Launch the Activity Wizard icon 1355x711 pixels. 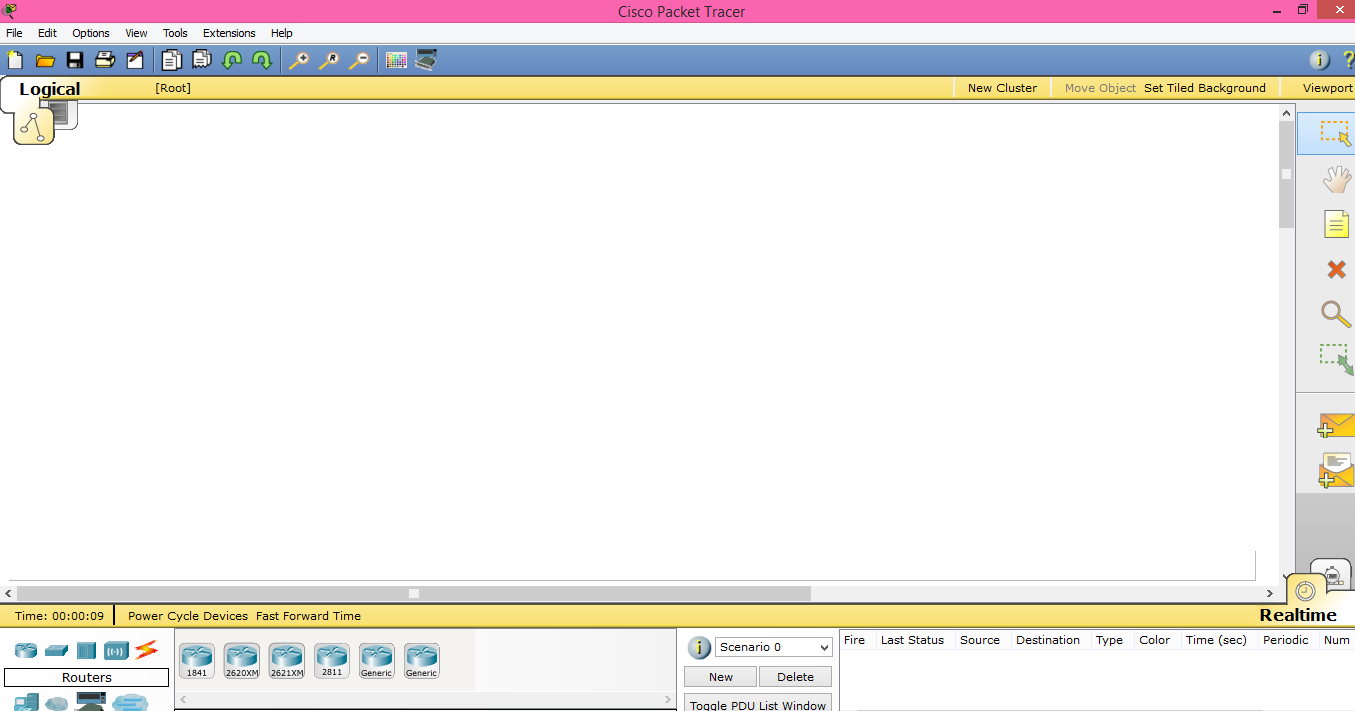(135, 60)
